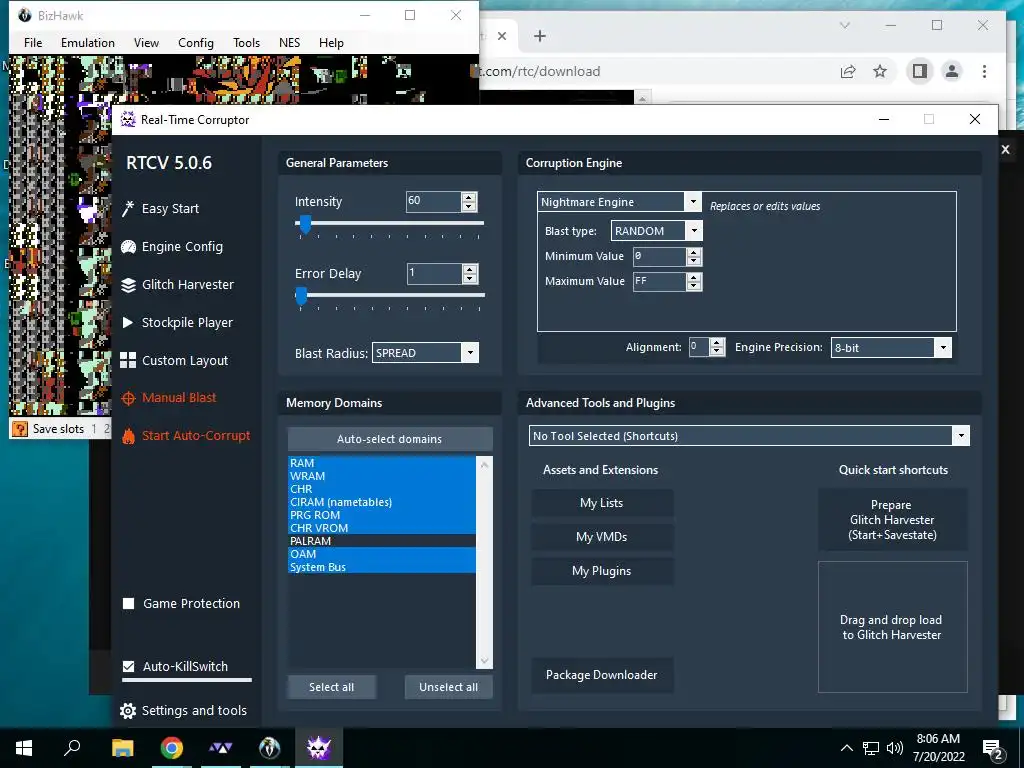This screenshot has width=1024, height=768.
Task: Click the Real-Time Corruptor title bar icon
Action: (x=129, y=120)
